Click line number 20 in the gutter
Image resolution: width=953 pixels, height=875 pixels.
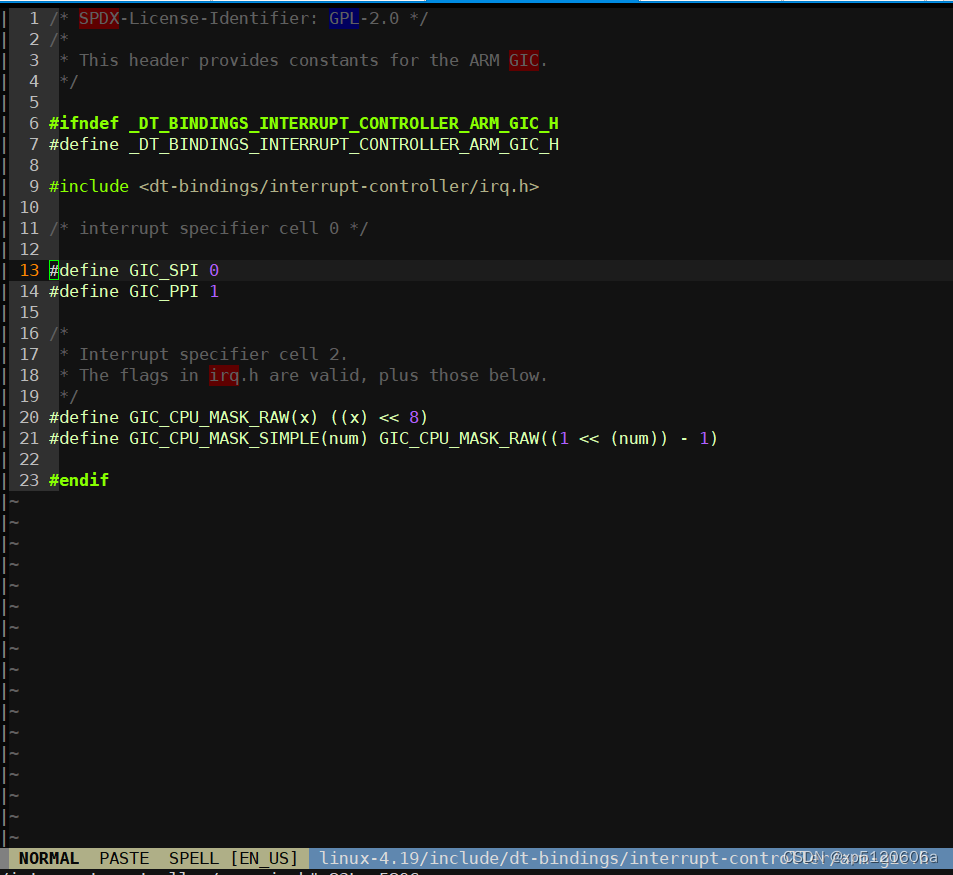29,417
